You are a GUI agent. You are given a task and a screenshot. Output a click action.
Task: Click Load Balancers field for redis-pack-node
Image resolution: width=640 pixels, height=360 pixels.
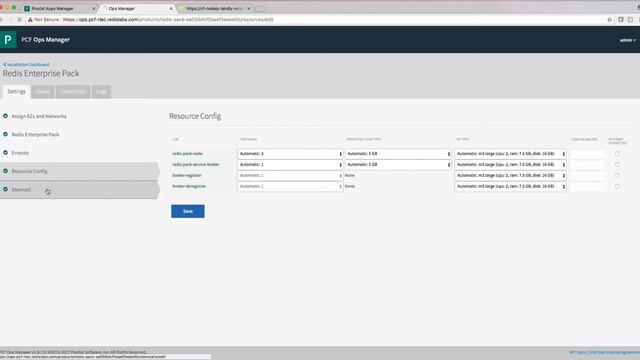(587, 154)
